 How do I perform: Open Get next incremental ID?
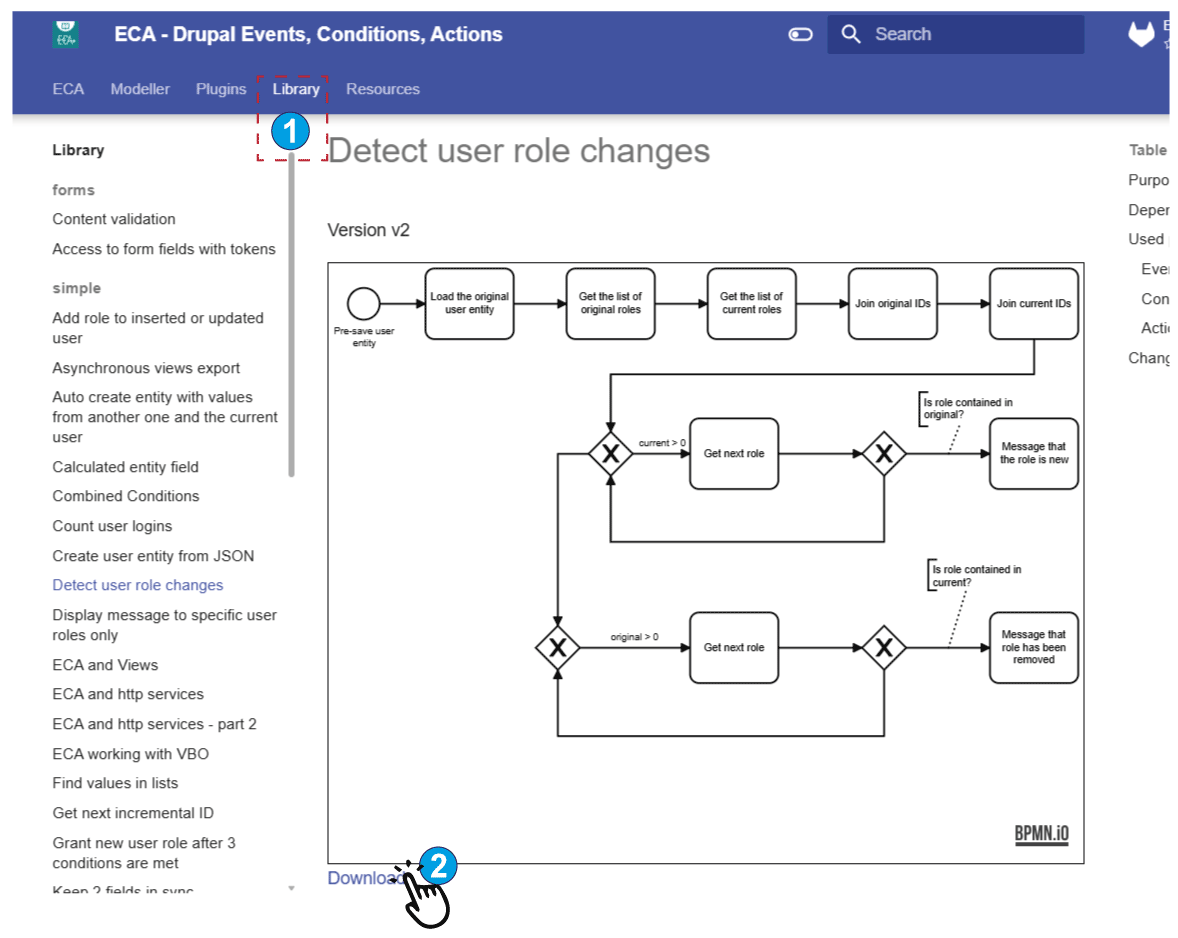(133, 813)
